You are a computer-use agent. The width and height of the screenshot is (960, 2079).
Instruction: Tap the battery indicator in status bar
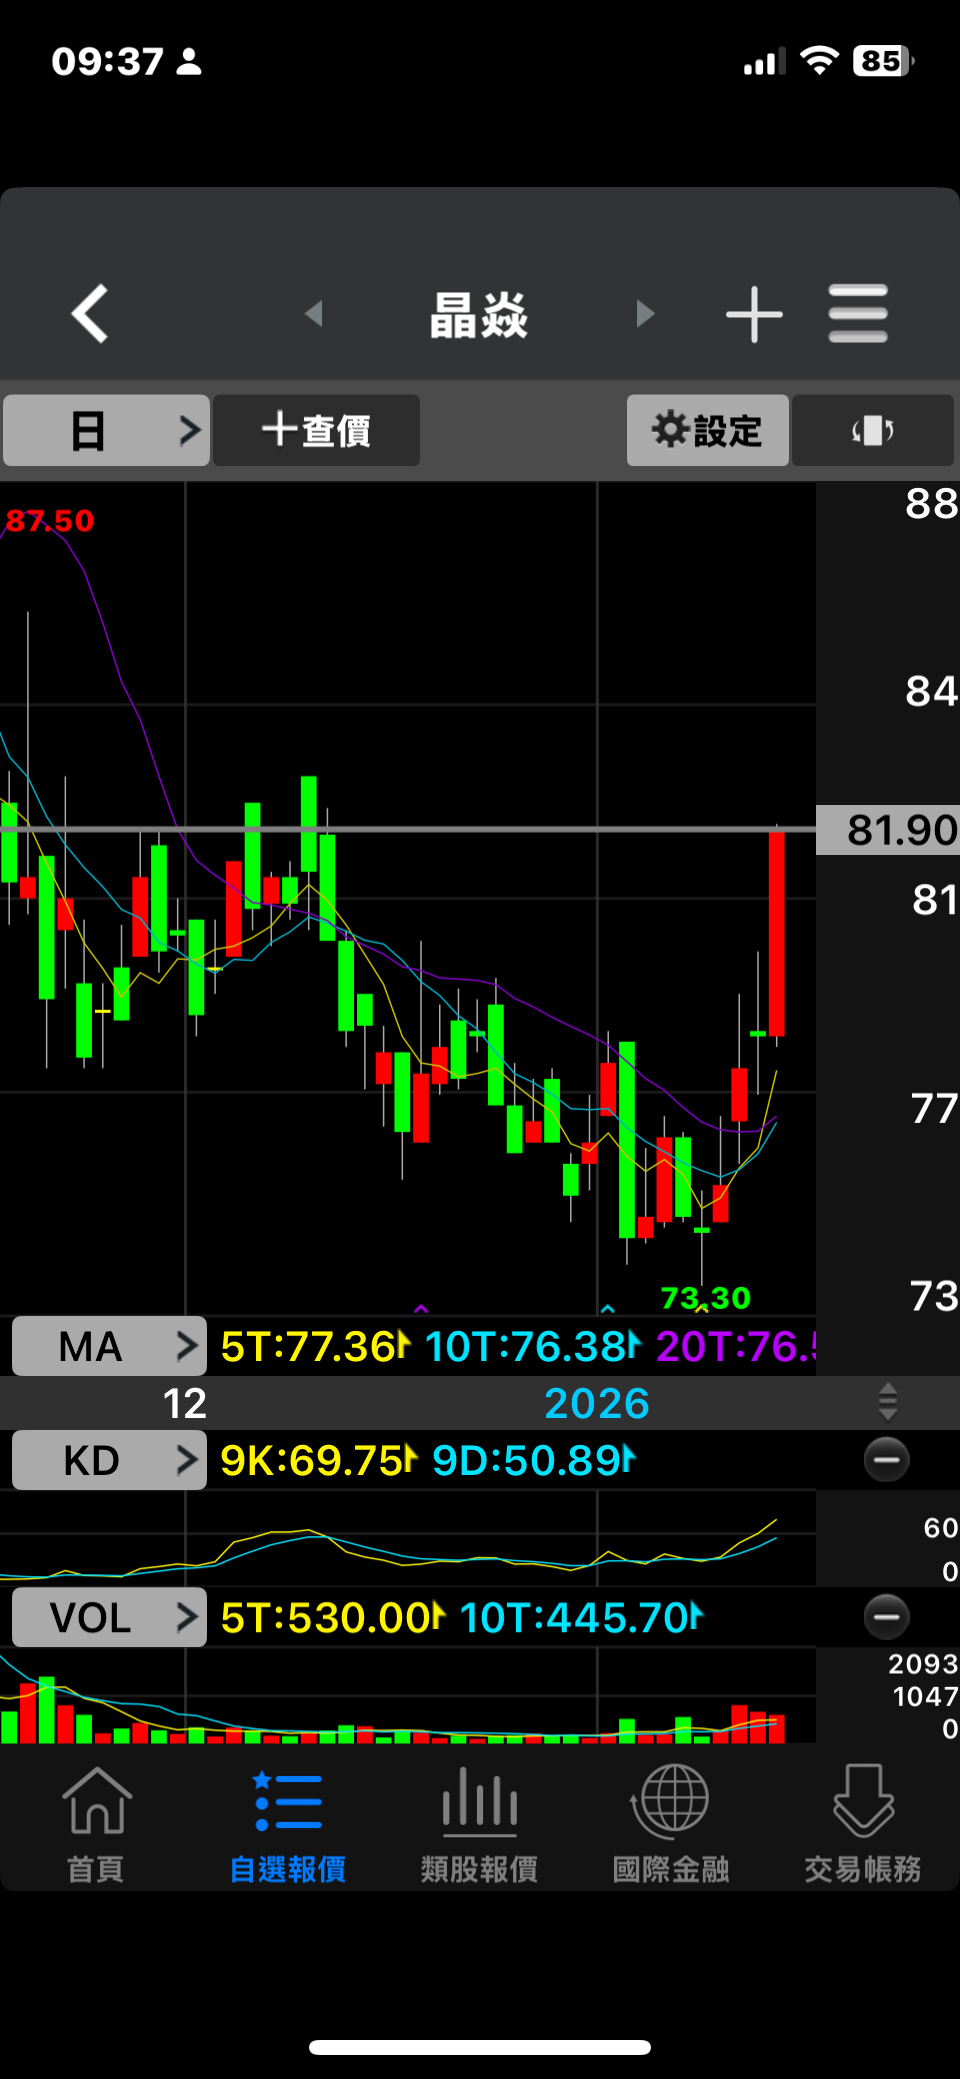click(x=883, y=61)
